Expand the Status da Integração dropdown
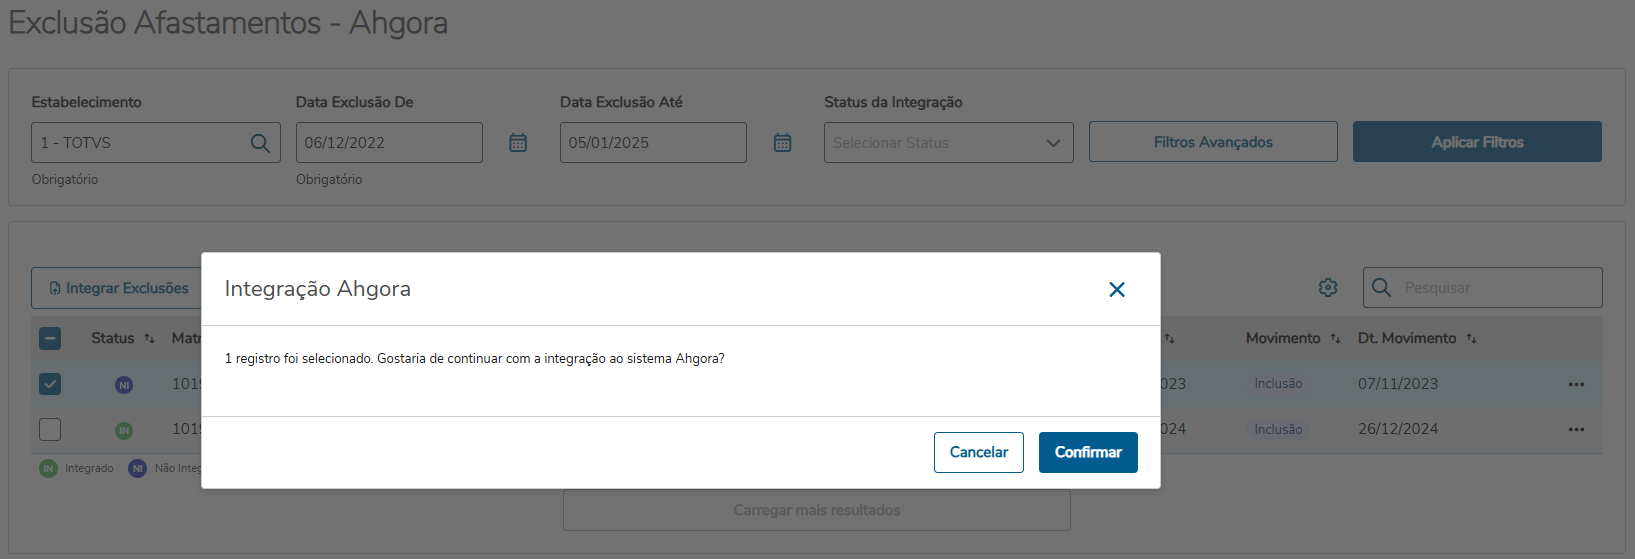Screen dimensions: 1635x559 coord(948,143)
